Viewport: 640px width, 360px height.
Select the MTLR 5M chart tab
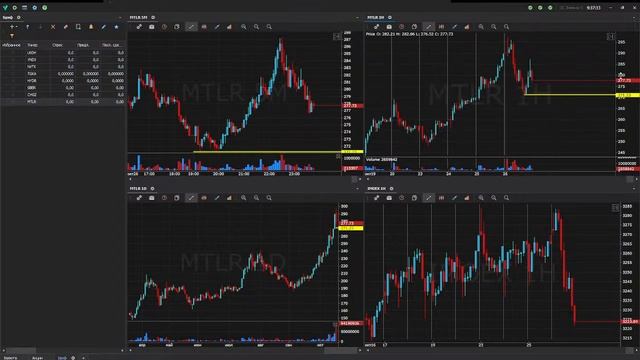138,18
